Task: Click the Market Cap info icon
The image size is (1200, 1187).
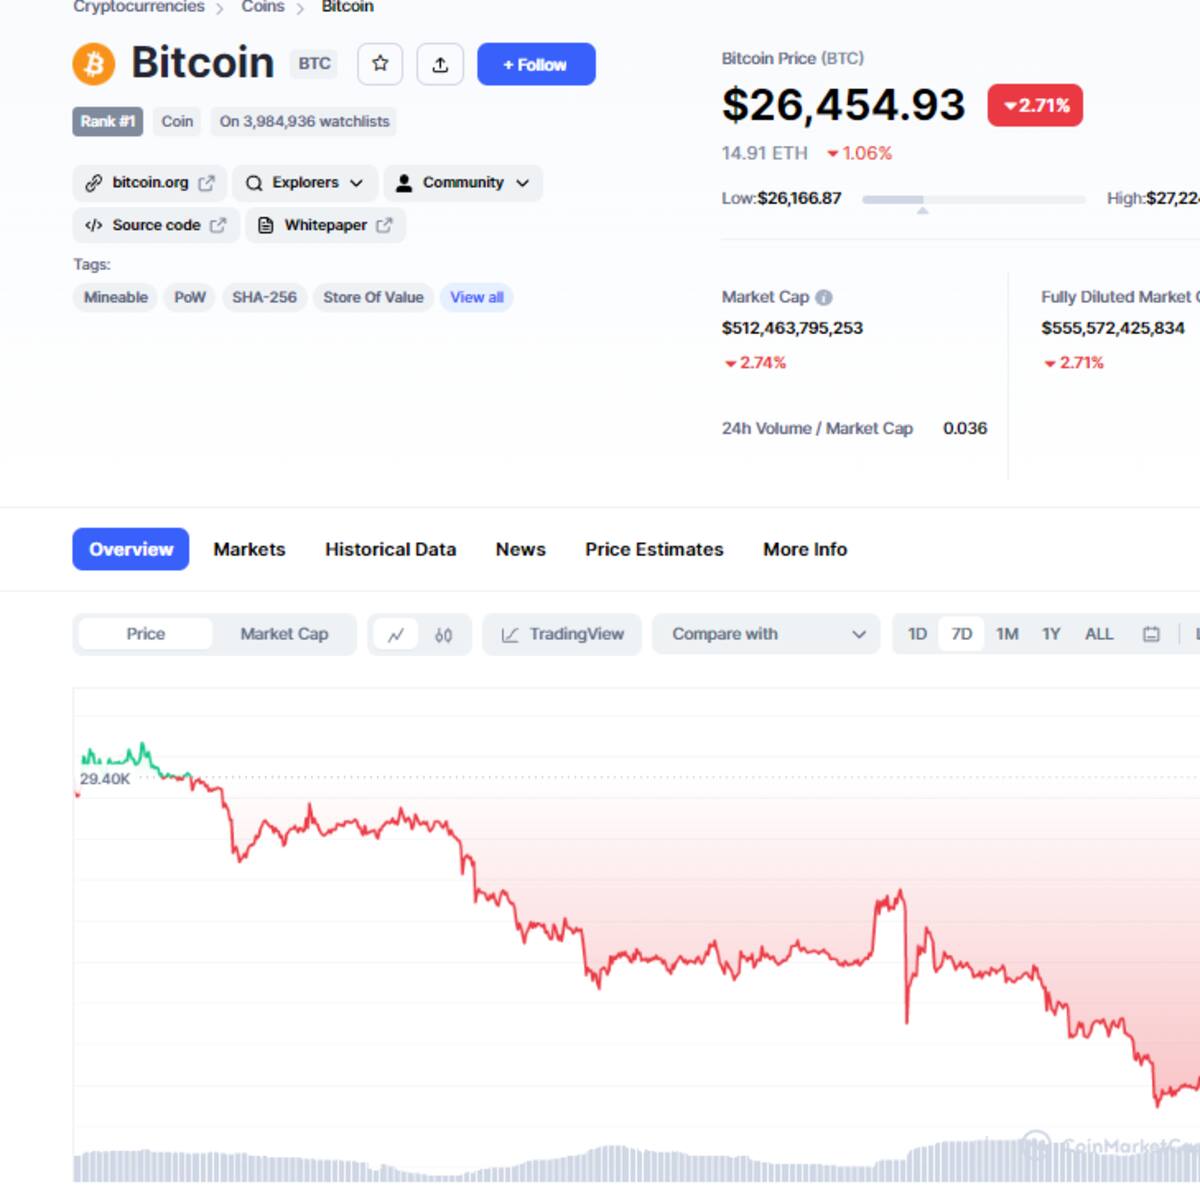Action: (x=824, y=297)
